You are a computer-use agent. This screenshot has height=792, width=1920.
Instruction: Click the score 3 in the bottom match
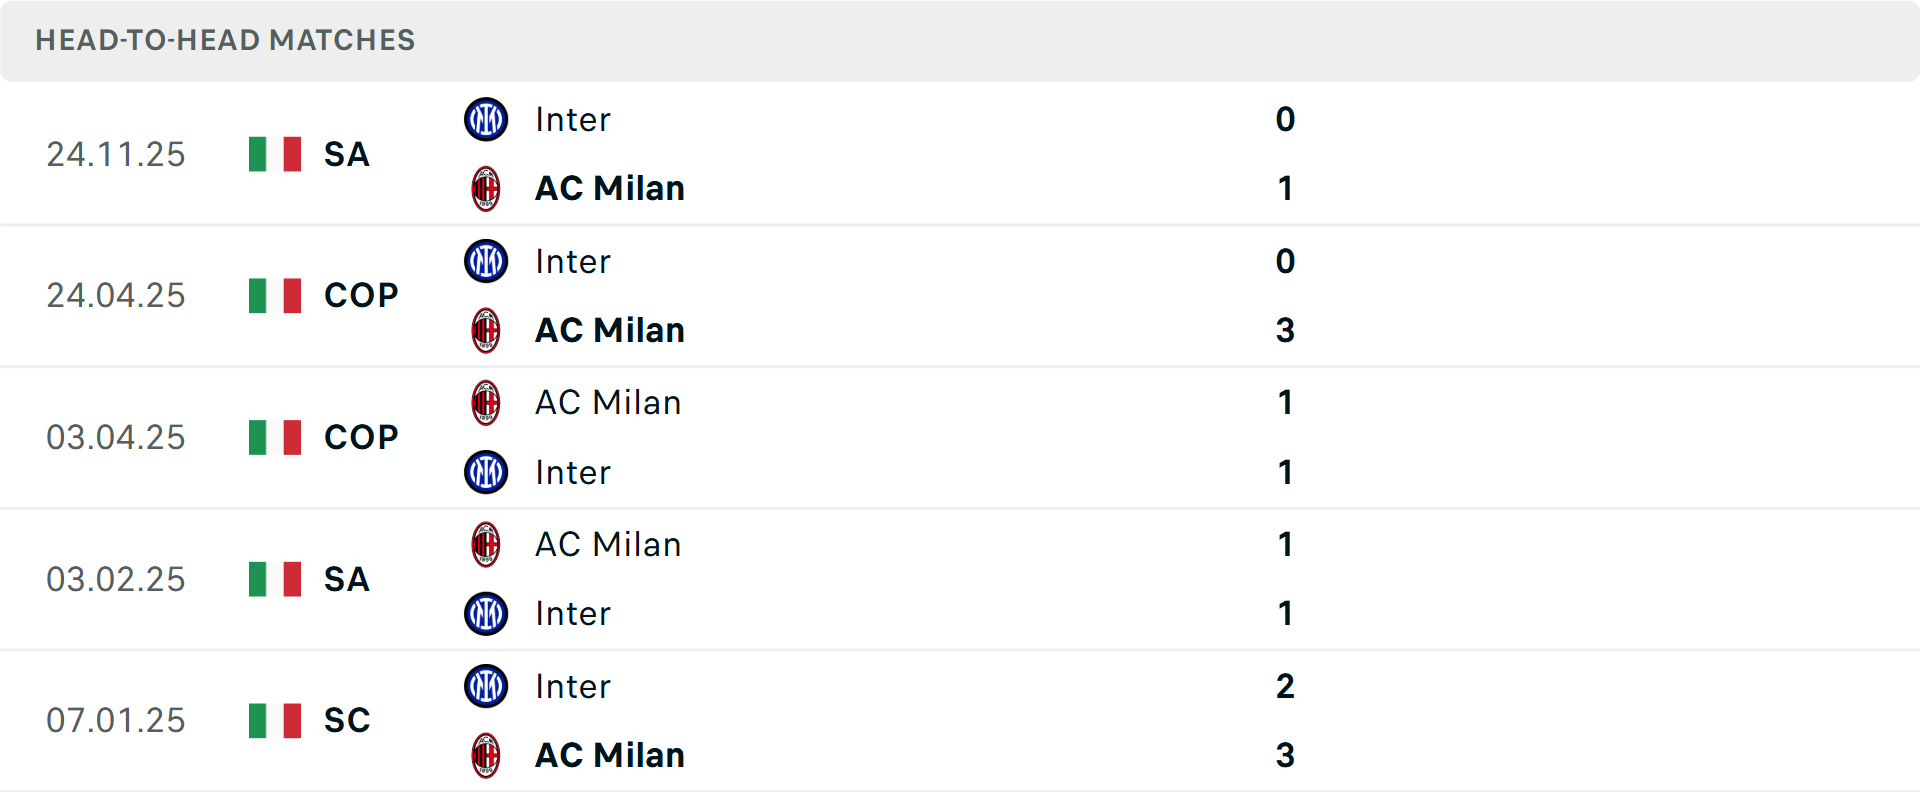(x=1285, y=756)
